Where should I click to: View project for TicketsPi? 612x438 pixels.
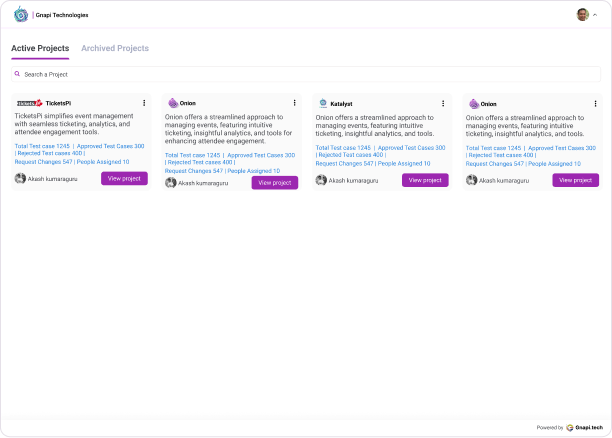pos(124,178)
